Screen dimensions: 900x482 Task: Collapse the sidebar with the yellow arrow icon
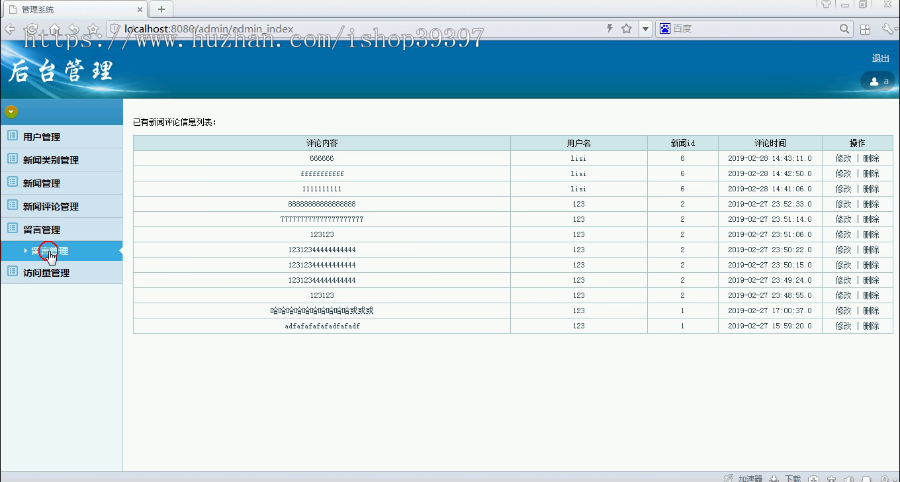[10, 112]
